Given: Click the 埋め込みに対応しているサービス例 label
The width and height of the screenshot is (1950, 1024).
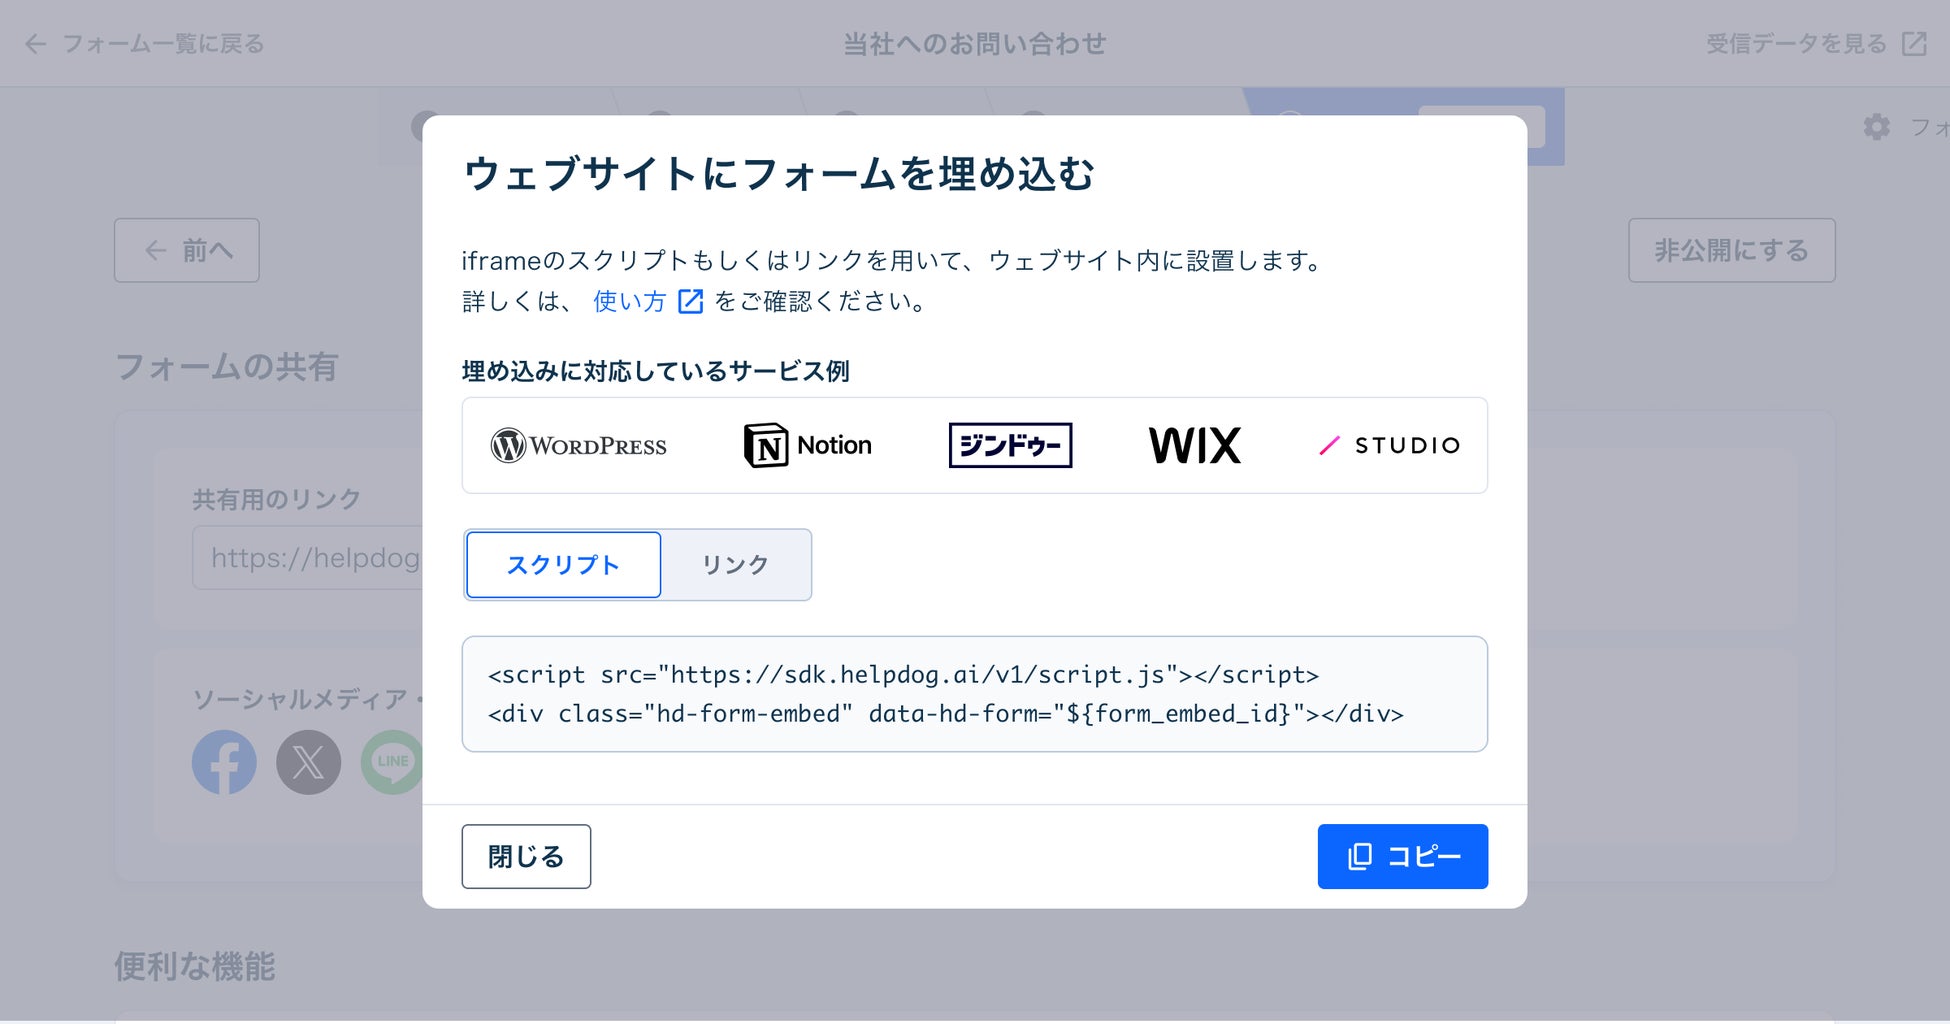Looking at the screenshot, I should [655, 371].
